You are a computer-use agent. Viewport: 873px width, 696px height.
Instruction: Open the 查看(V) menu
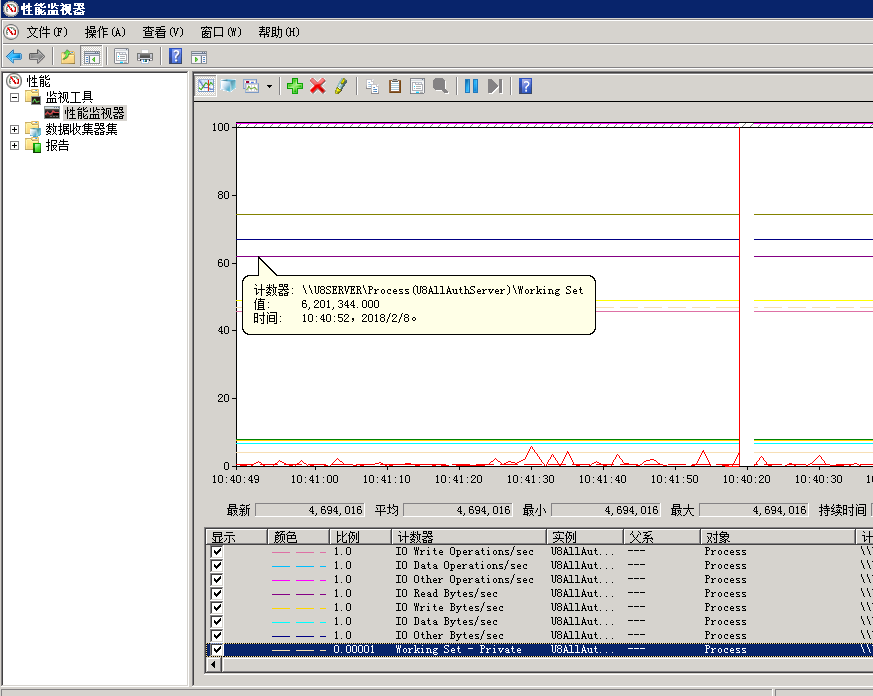163,32
